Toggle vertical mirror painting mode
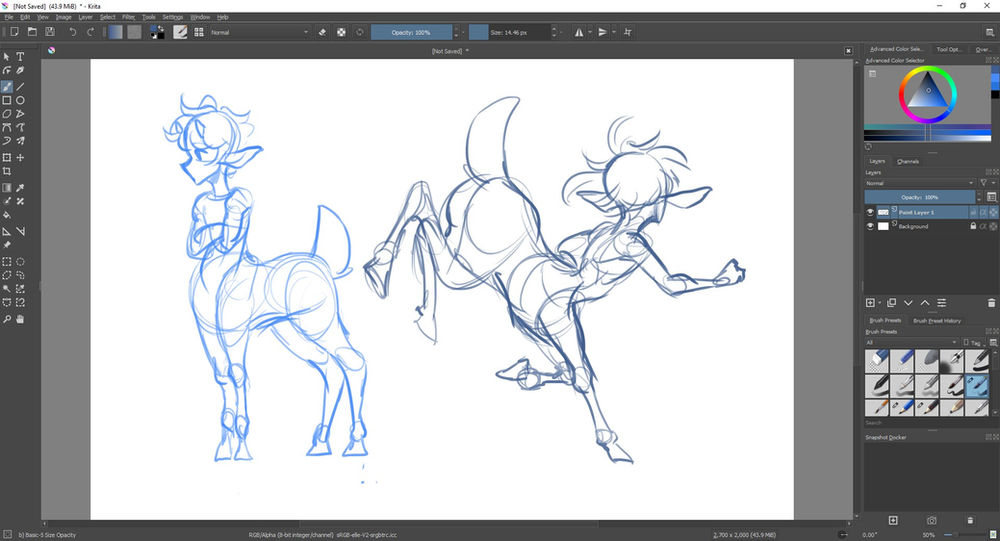This screenshot has width=1000, height=541. tap(603, 32)
